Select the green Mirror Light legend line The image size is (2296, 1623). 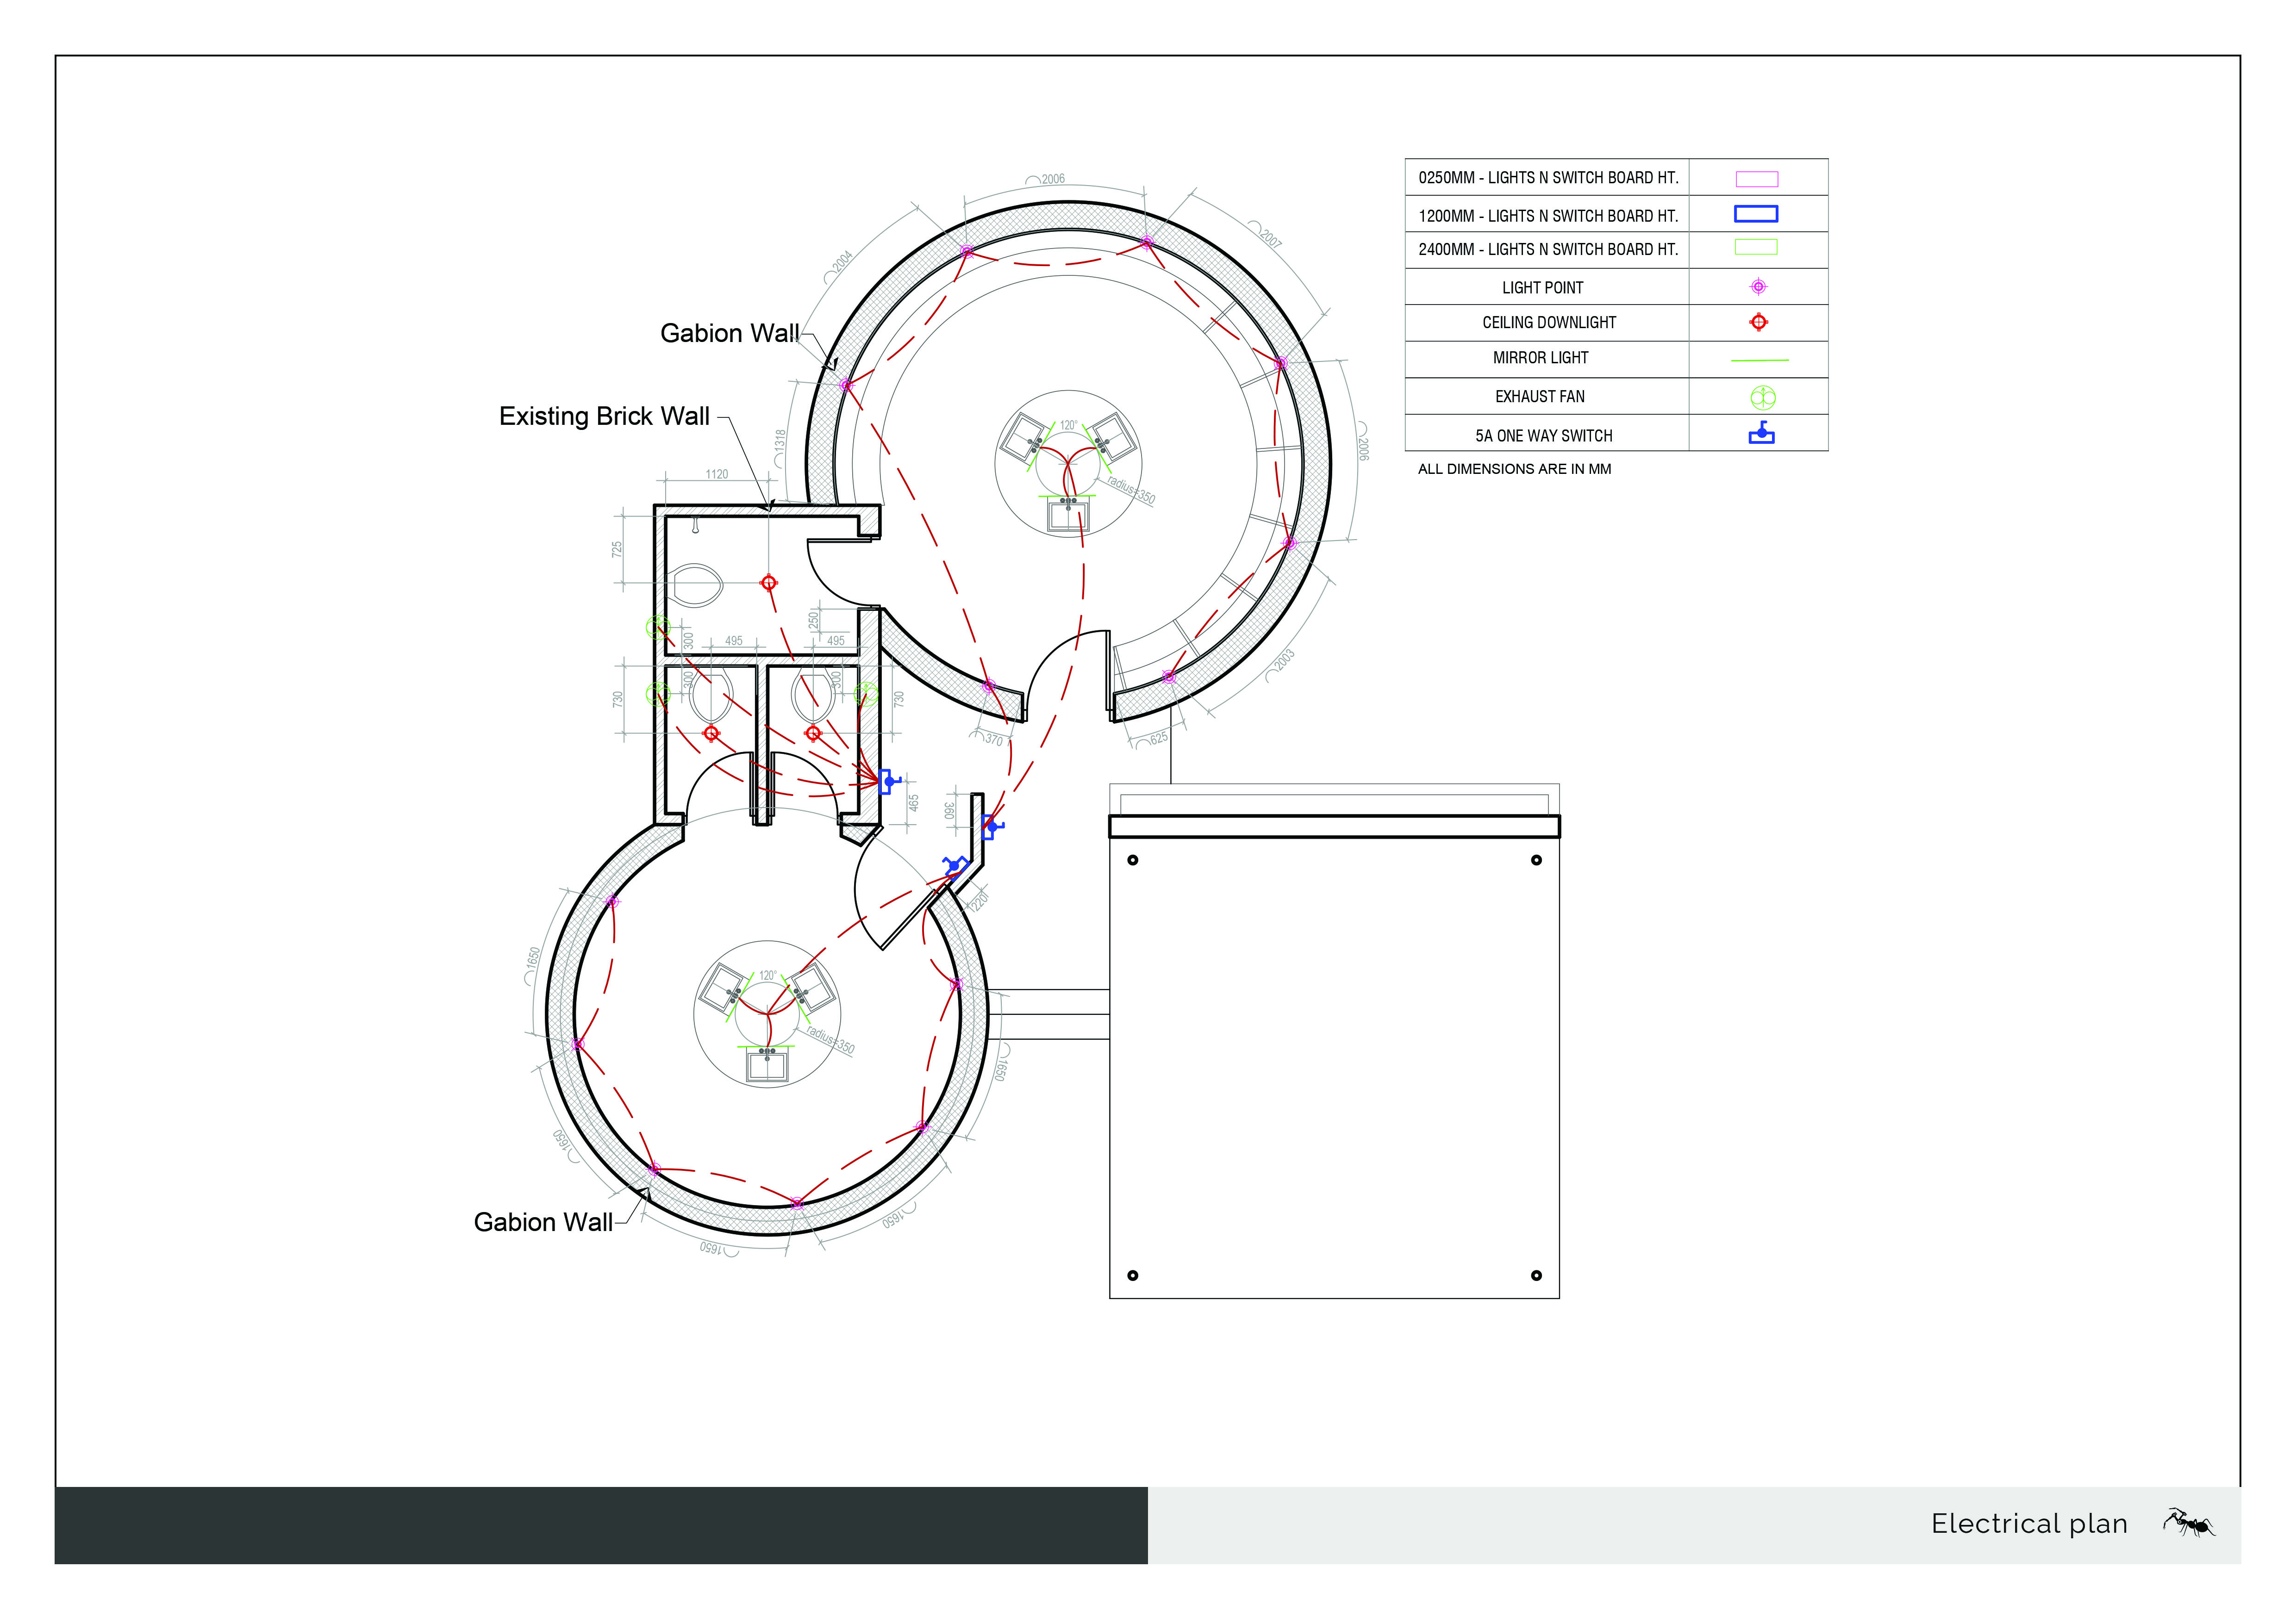[1759, 360]
